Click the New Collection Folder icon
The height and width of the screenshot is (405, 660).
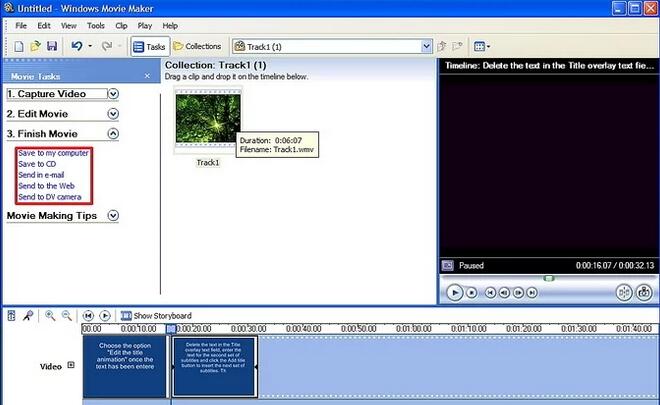click(x=457, y=46)
